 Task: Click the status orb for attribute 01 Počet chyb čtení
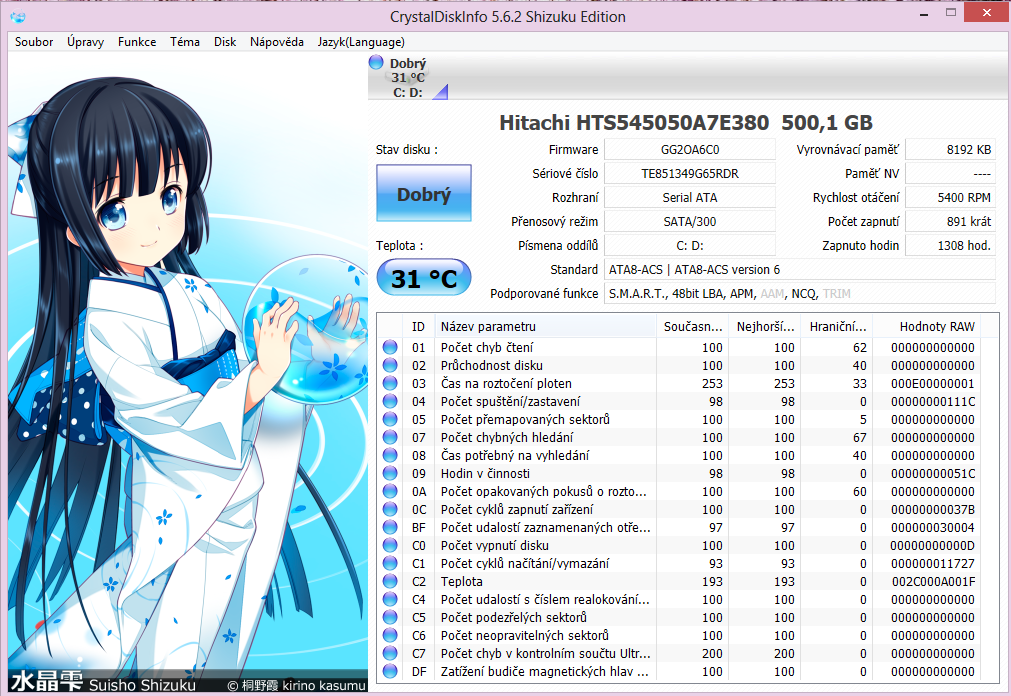click(x=390, y=347)
